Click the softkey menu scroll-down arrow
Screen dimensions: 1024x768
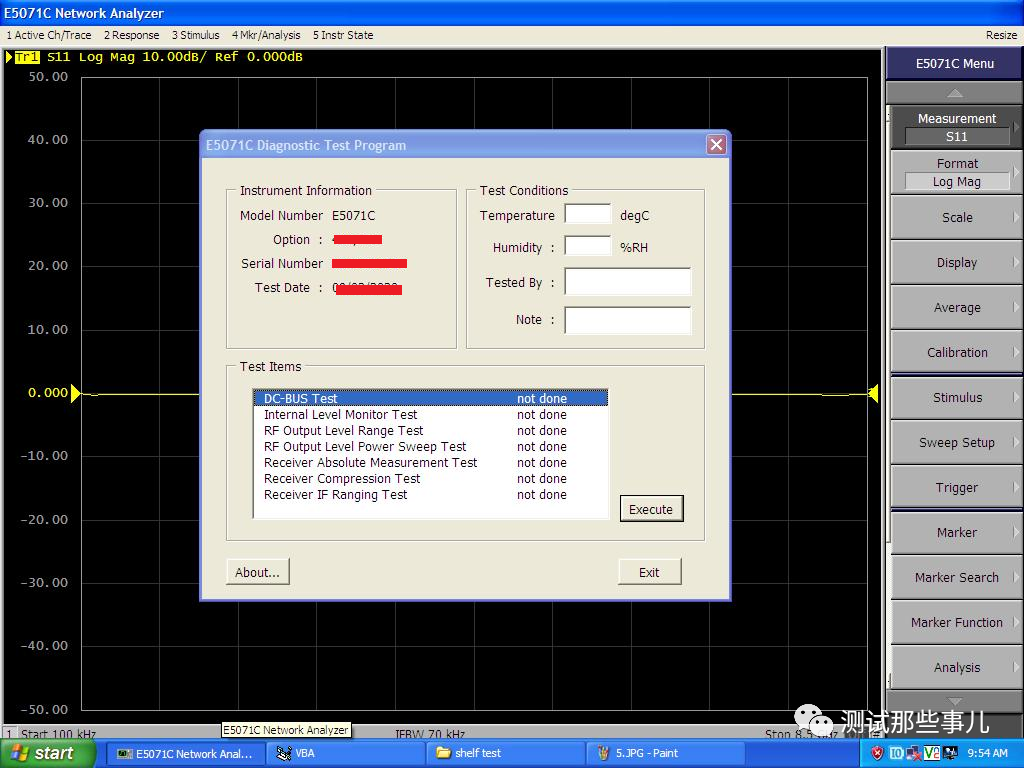955,701
